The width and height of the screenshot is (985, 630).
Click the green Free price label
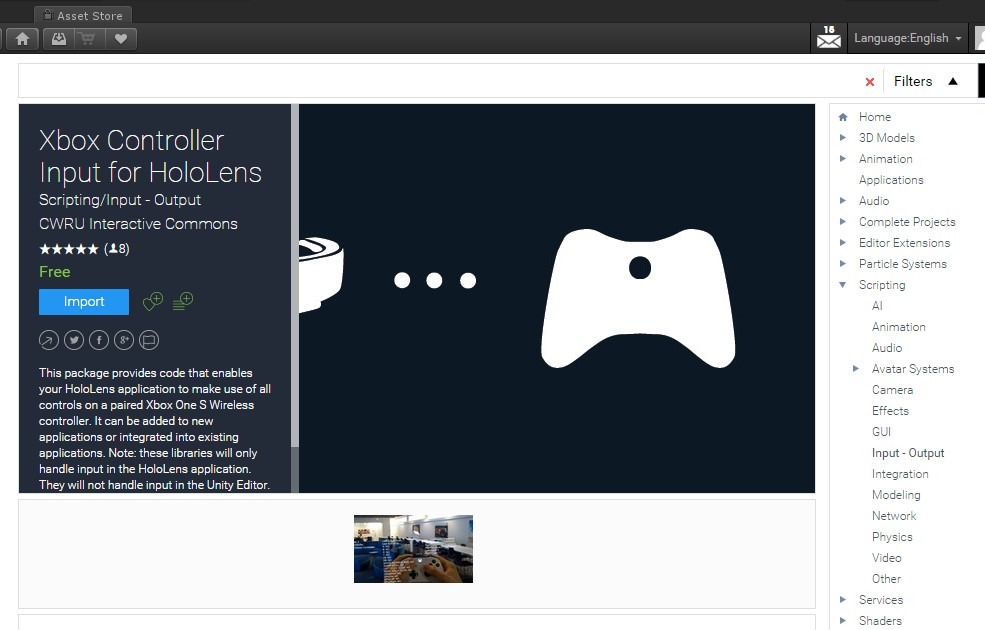coord(55,272)
